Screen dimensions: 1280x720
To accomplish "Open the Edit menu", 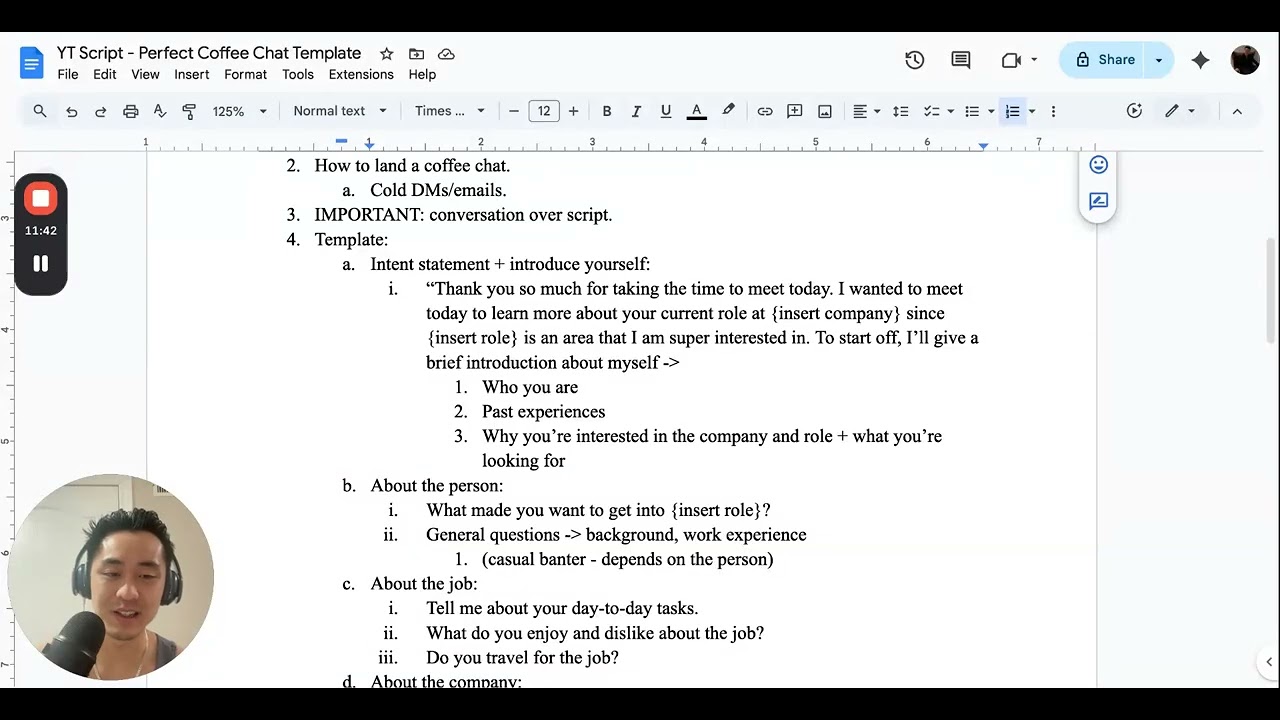I will coord(104,75).
